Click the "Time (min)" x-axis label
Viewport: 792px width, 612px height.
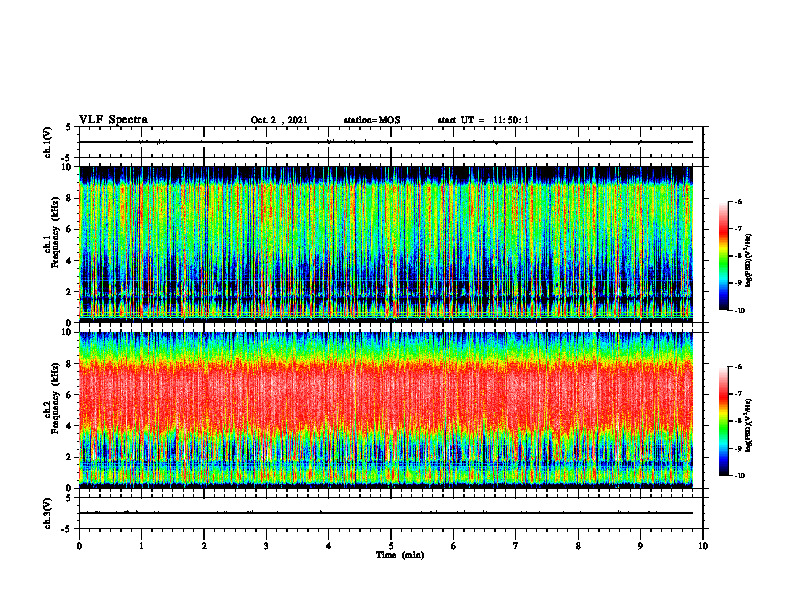(x=400, y=555)
